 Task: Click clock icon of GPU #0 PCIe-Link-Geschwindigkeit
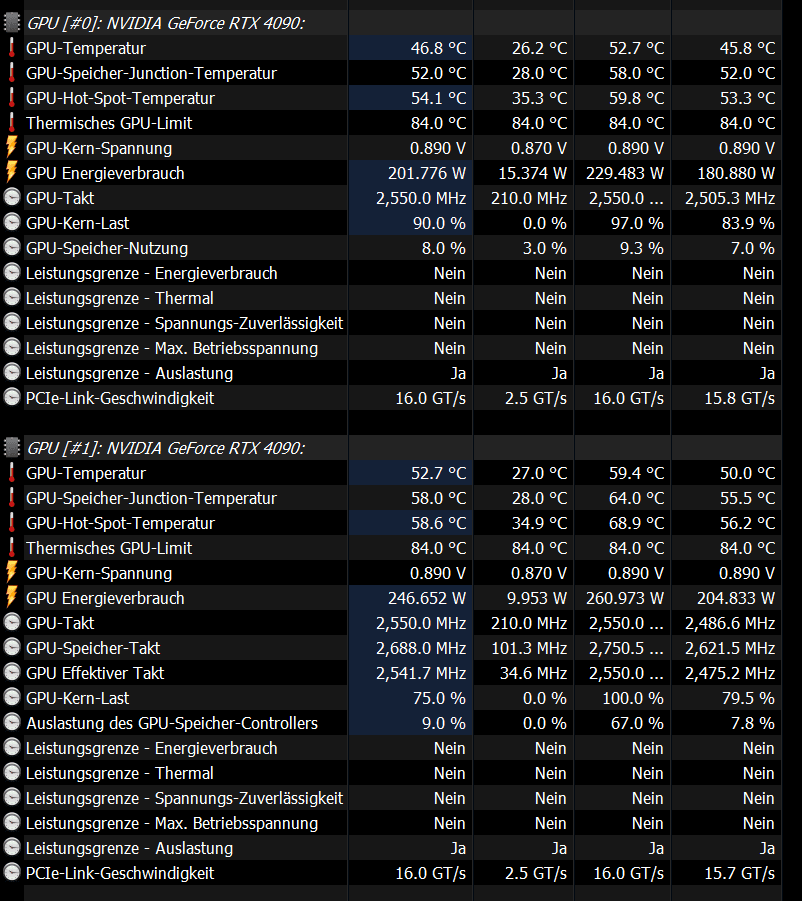coord(11,398)
